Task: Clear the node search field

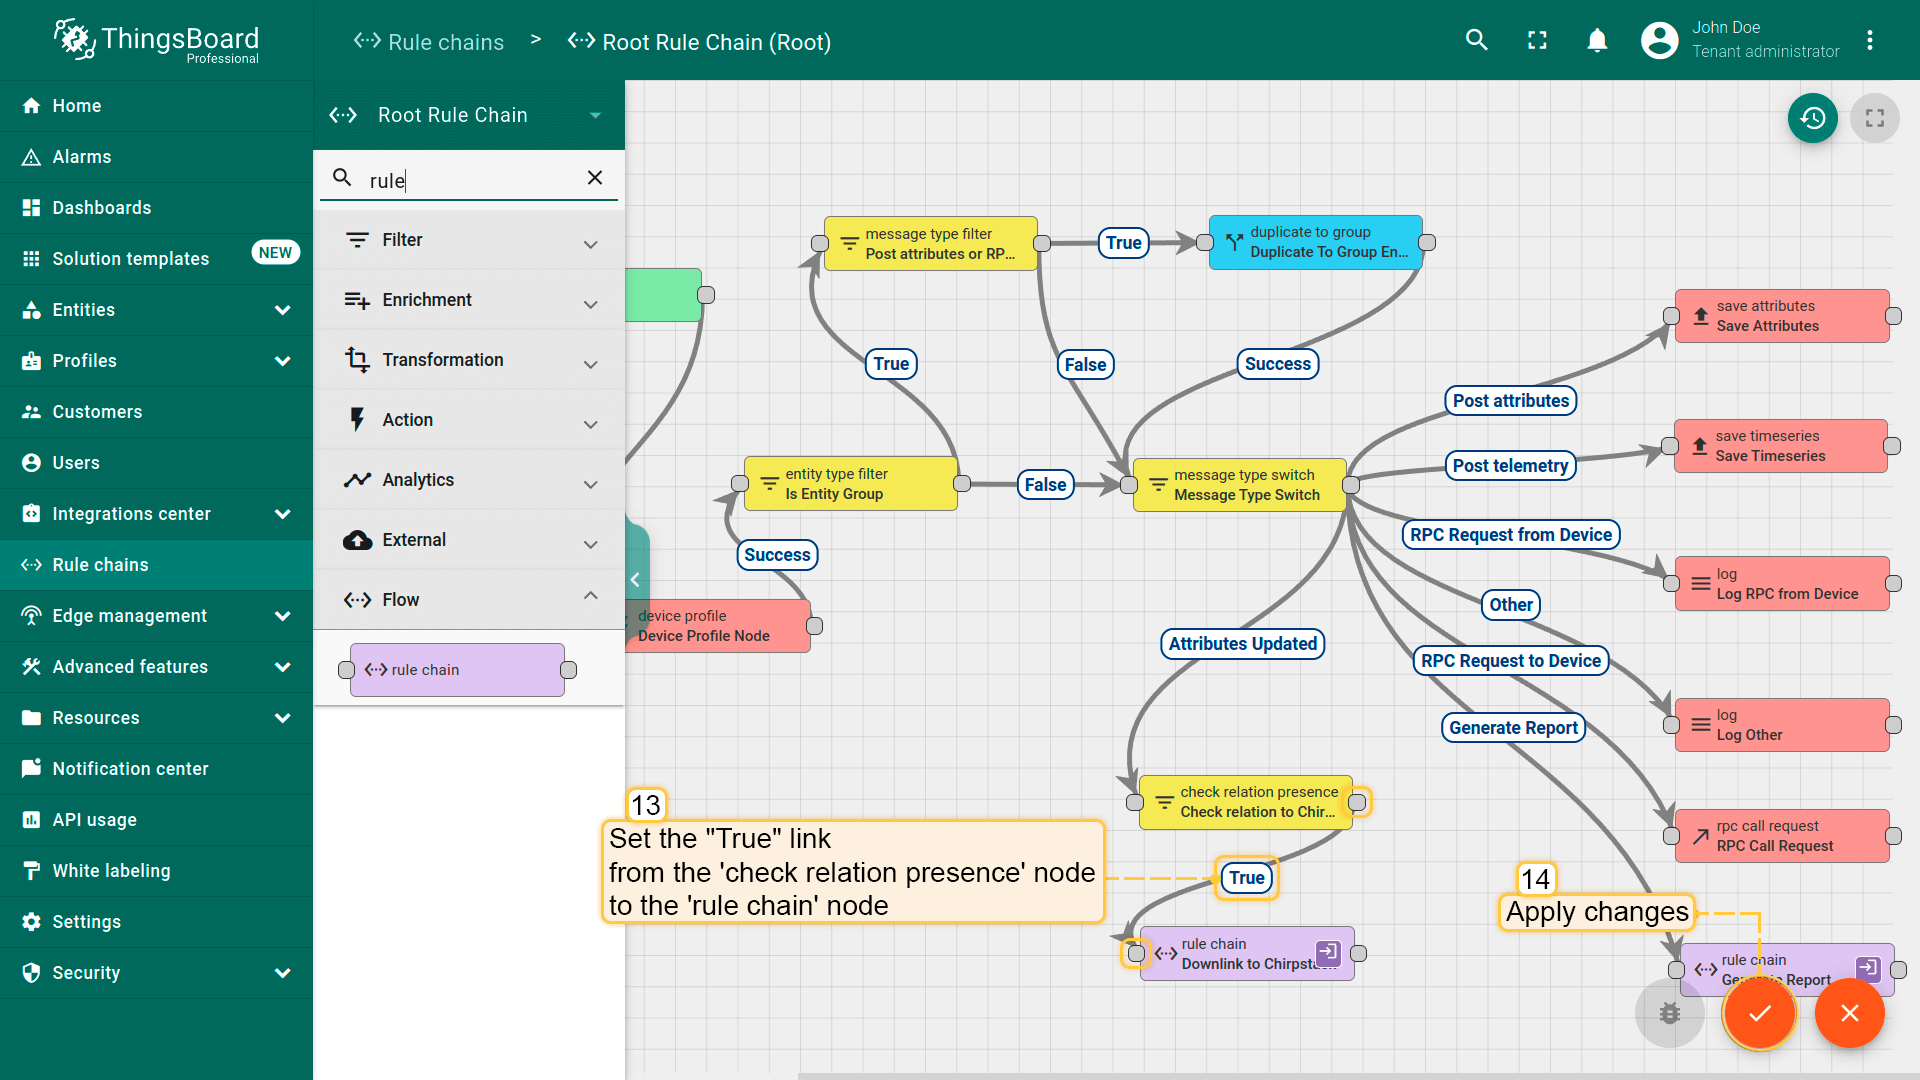Action: (595, 178)
